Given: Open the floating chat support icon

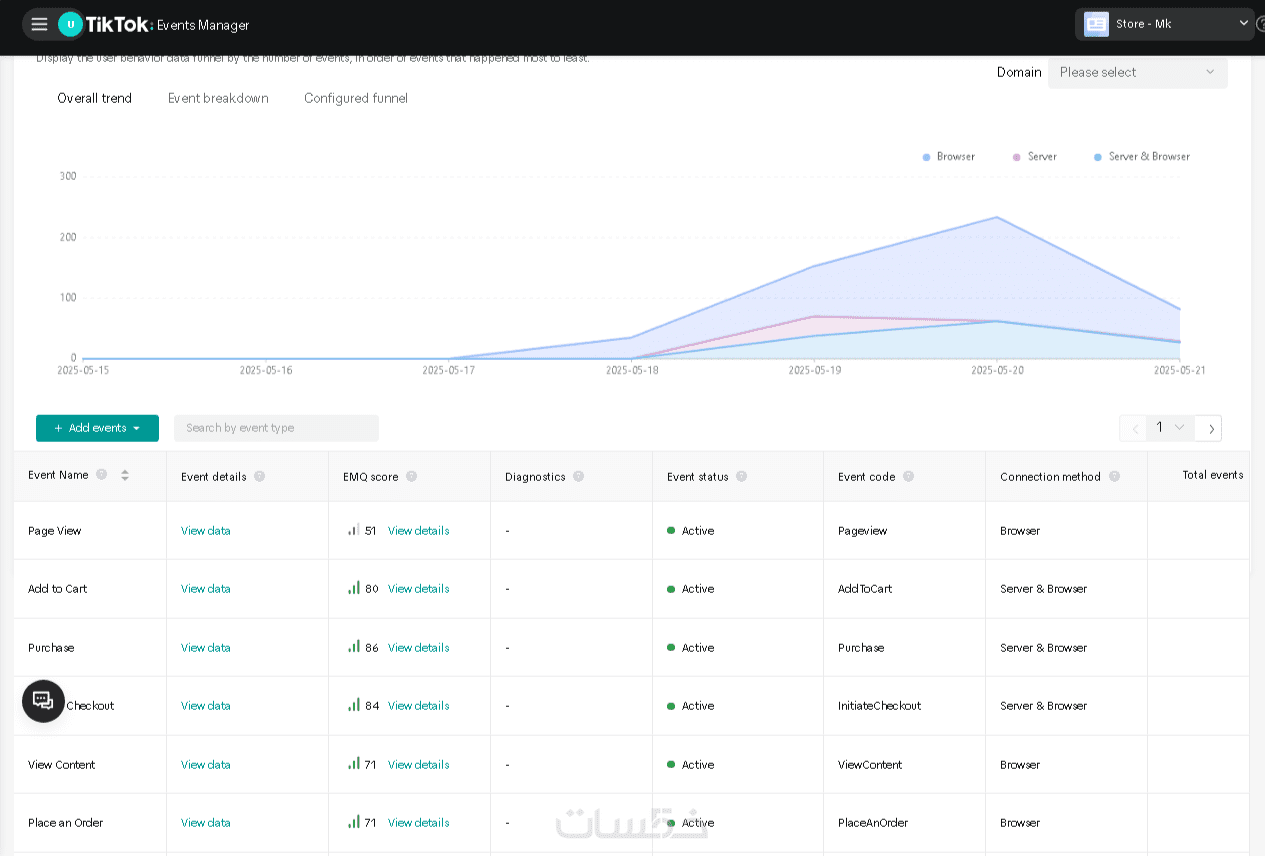Looking at the screenshot, I should 43,701.
